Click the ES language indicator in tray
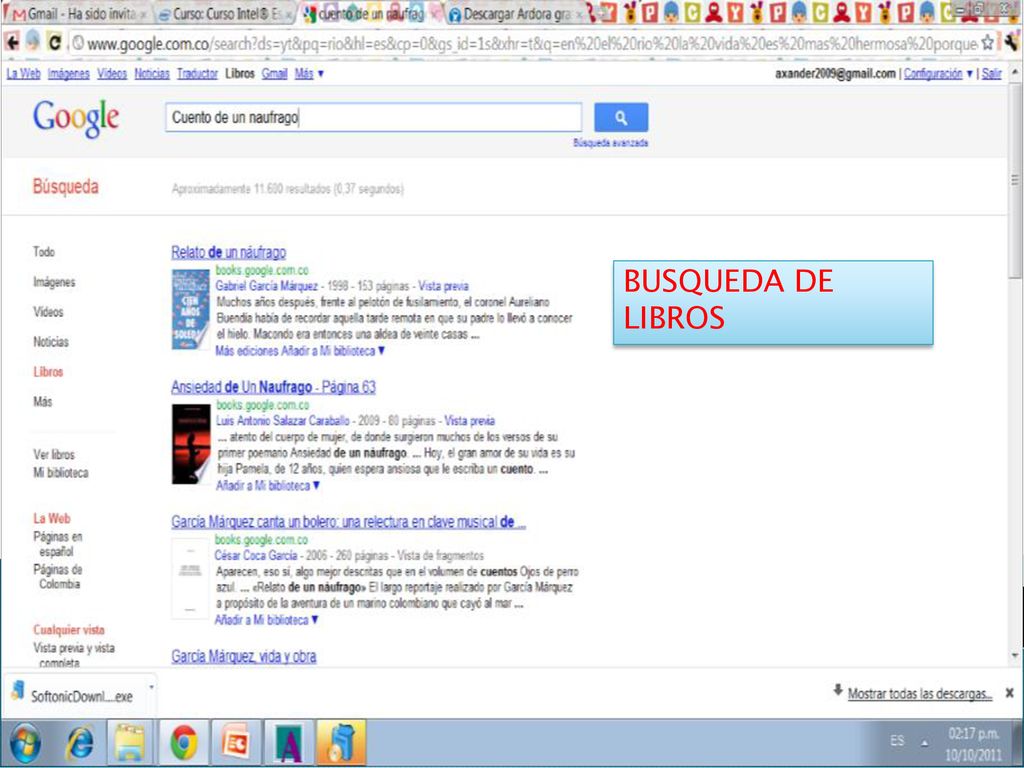This screenshot has height=768, width=1024. coord(897,741)
